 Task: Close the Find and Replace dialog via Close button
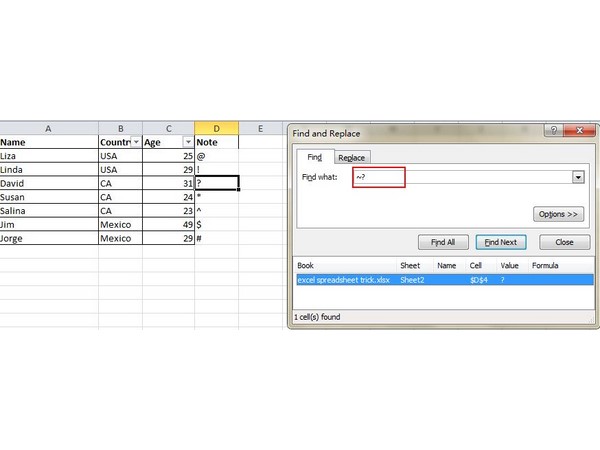click(564, 242)
